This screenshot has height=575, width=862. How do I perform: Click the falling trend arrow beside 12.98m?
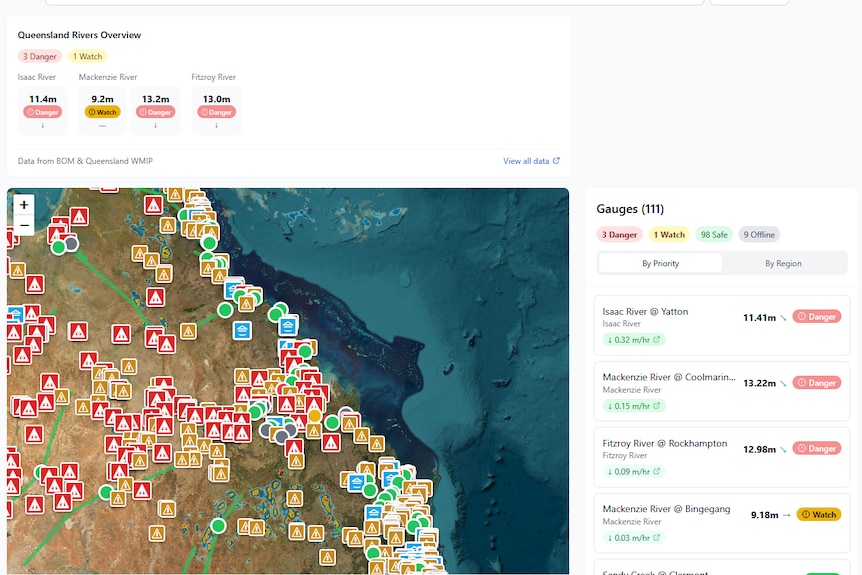tap(783, 450)
